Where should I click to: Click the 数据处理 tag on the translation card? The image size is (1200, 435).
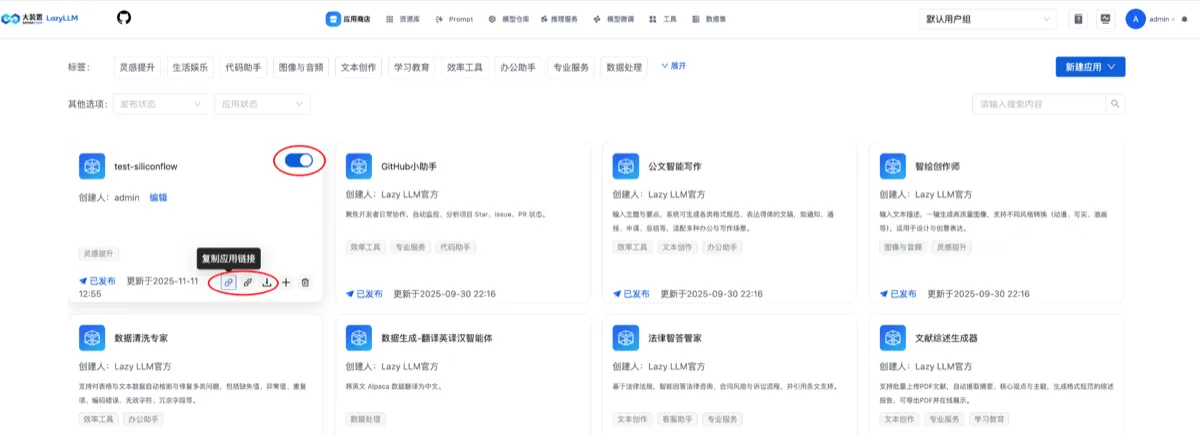366,418
